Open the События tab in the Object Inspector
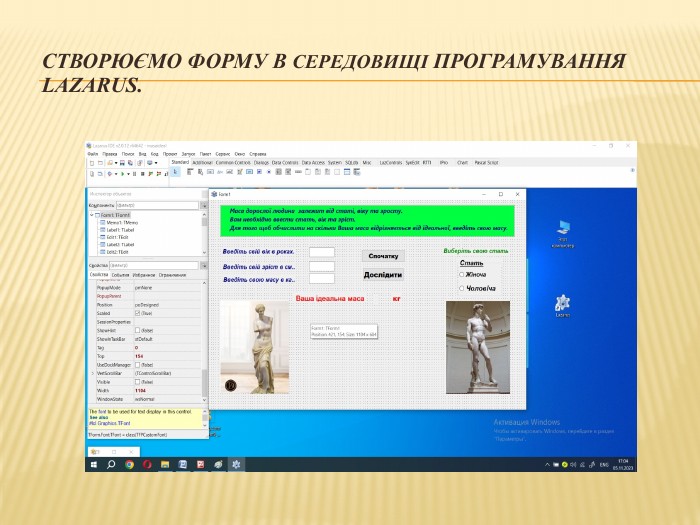700x525 pixels. pos(120,275)
